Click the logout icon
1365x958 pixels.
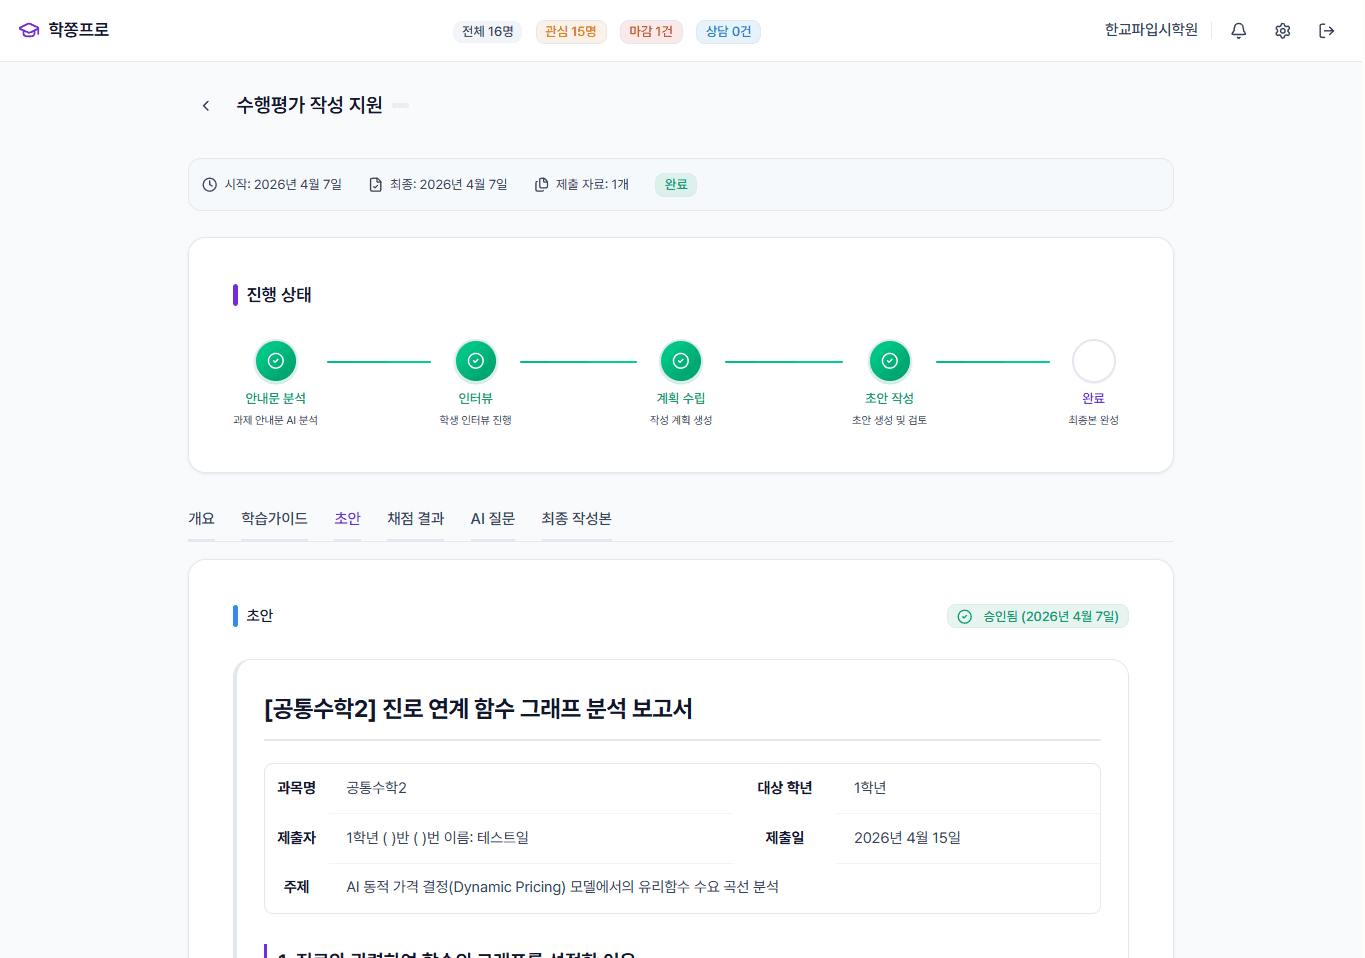coord(1326,31)
